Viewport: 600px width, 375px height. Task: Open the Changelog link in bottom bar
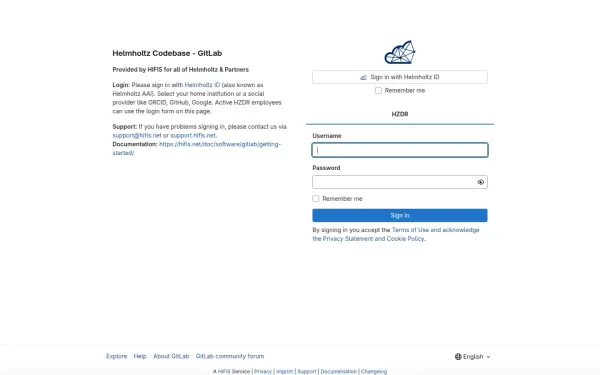(x=374, y=372)
